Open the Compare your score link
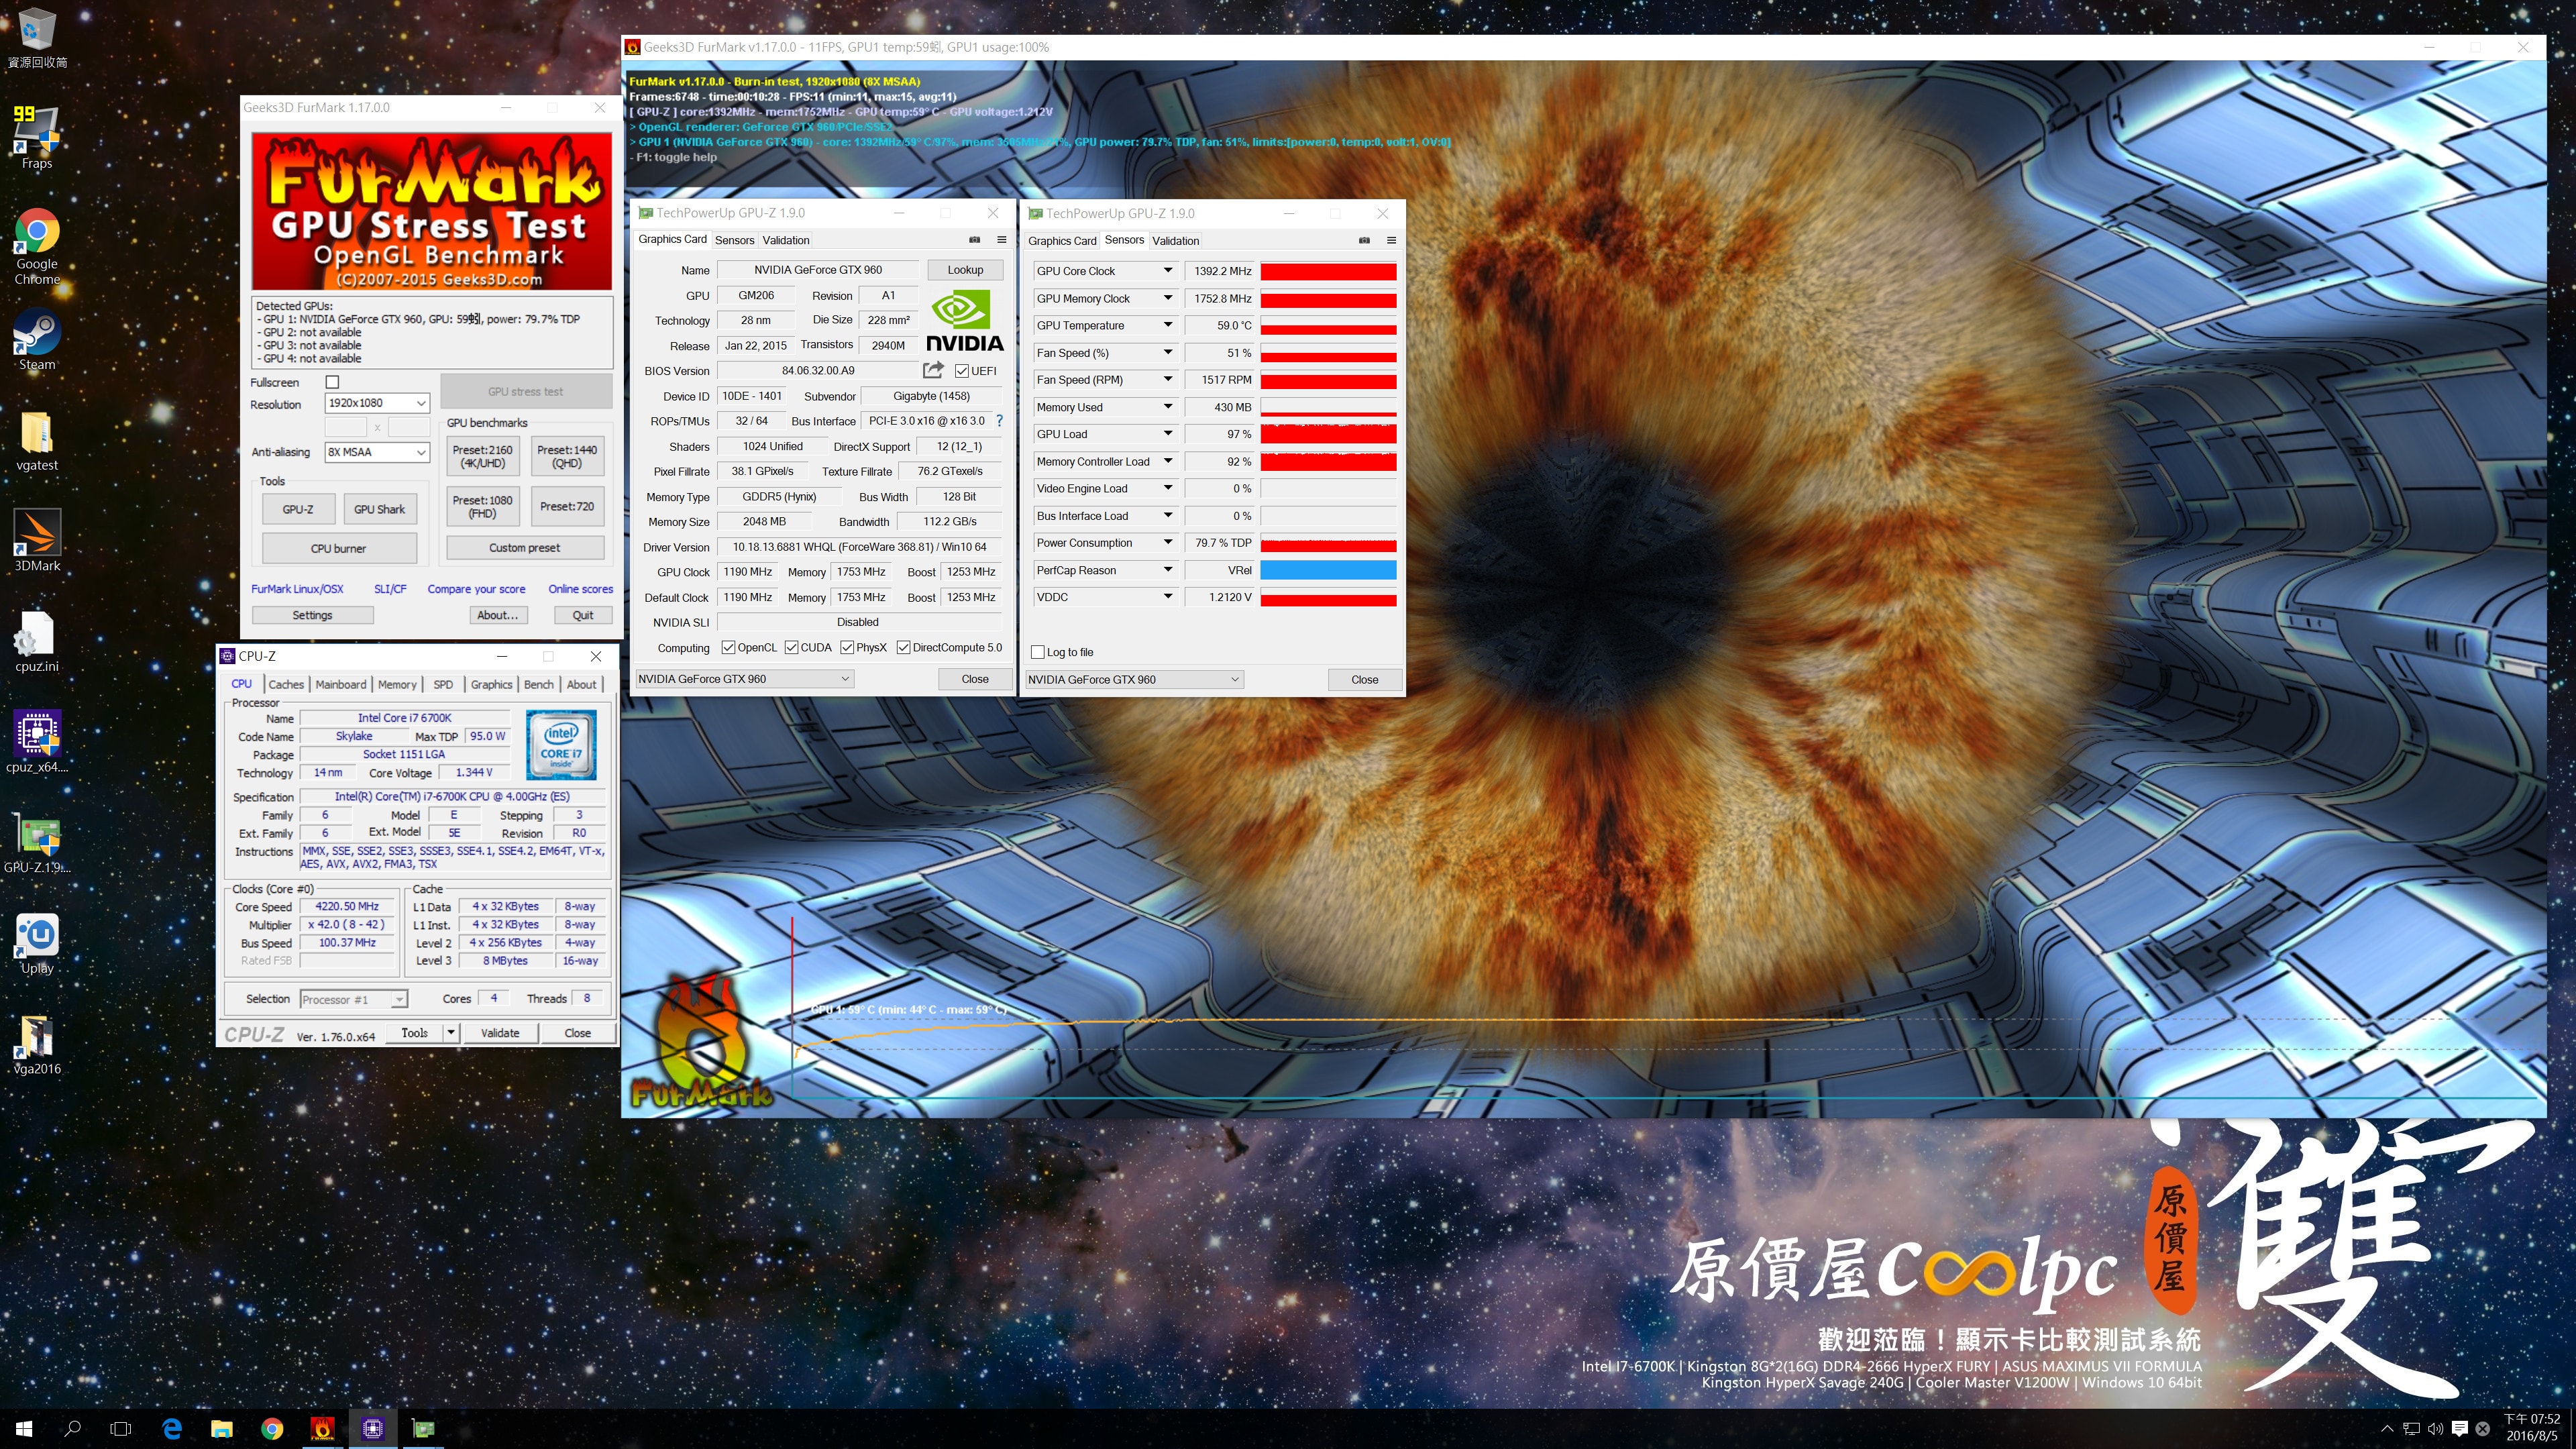This screenshot has width=2576, height=1449. 477,589
